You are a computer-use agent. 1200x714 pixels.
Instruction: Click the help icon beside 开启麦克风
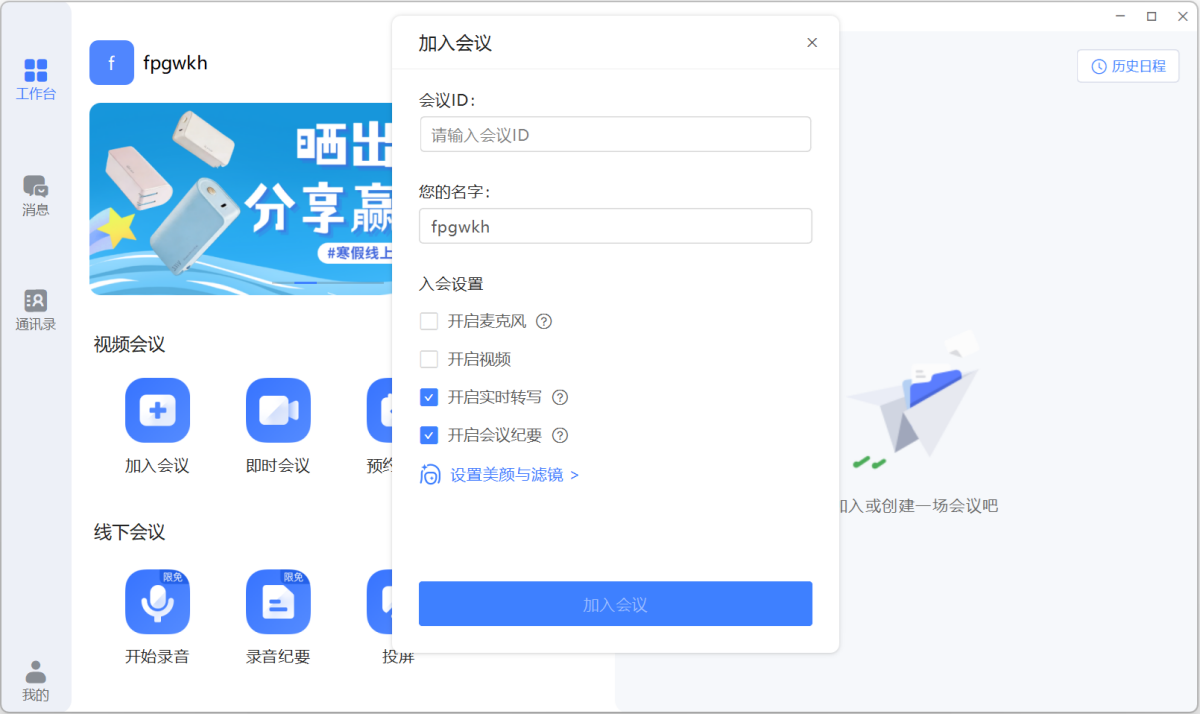click(541, 321)
